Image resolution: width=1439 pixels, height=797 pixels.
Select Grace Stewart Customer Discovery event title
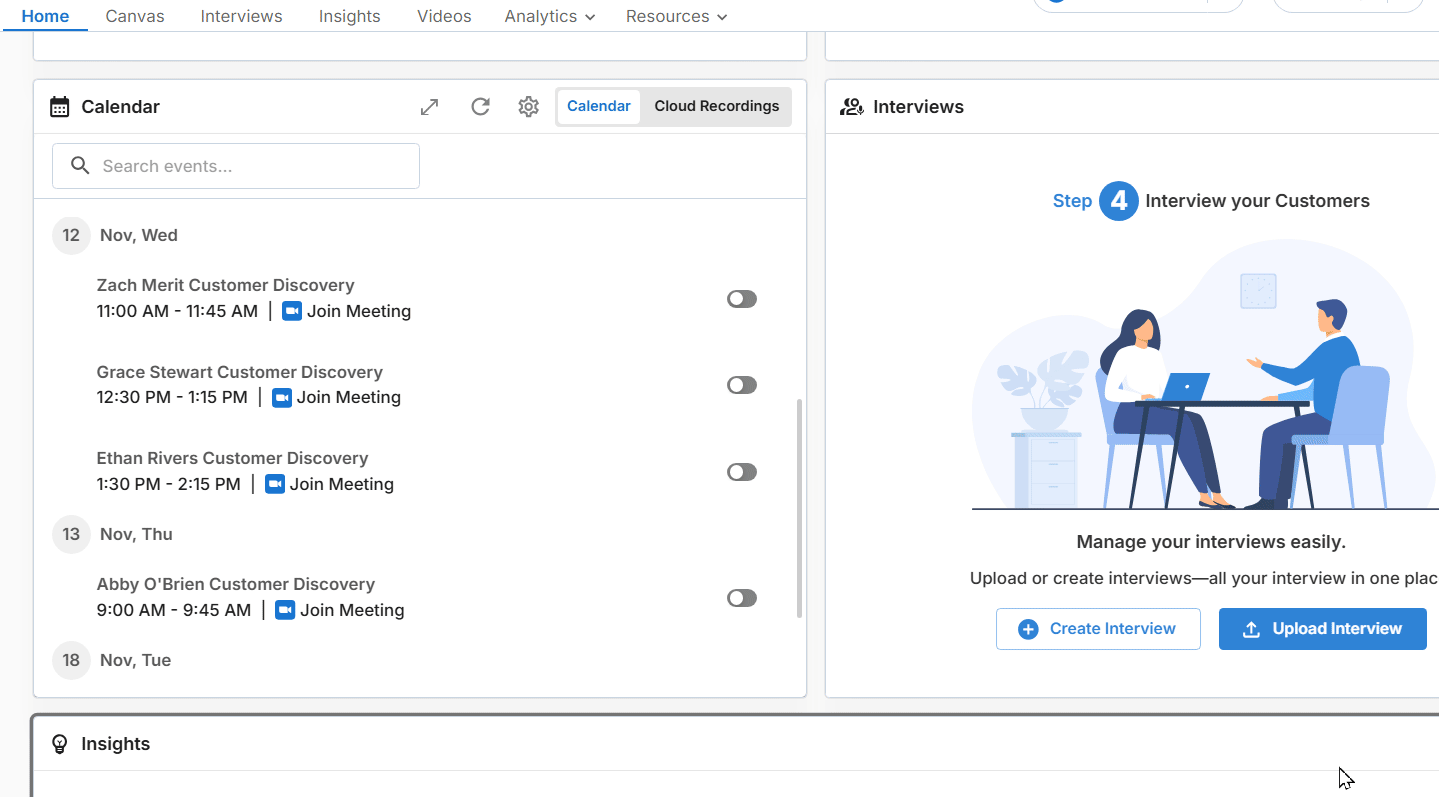click(x=240, y=372)
